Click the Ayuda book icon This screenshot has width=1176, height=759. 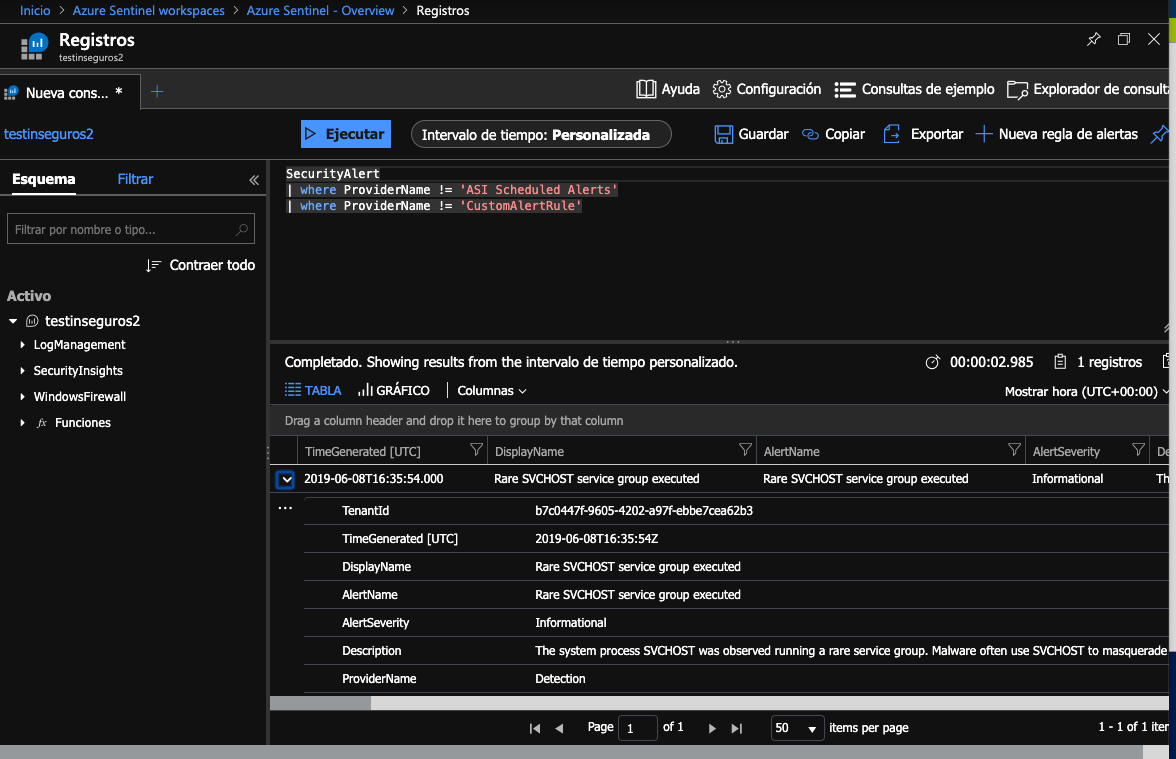coord(646,89)
